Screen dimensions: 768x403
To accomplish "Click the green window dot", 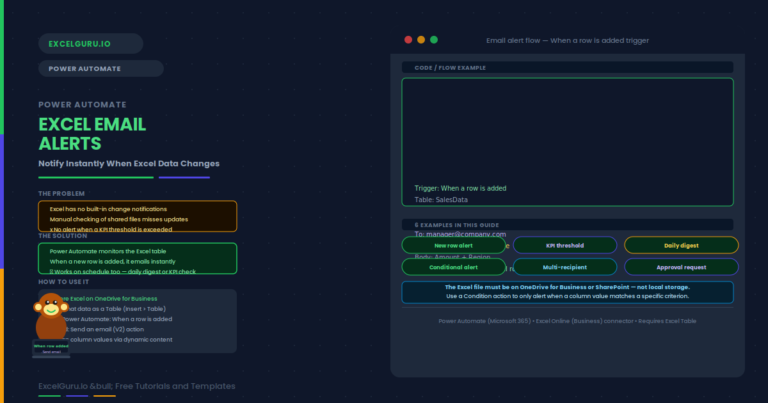I will pyautogui.click(x=434, y=40).
